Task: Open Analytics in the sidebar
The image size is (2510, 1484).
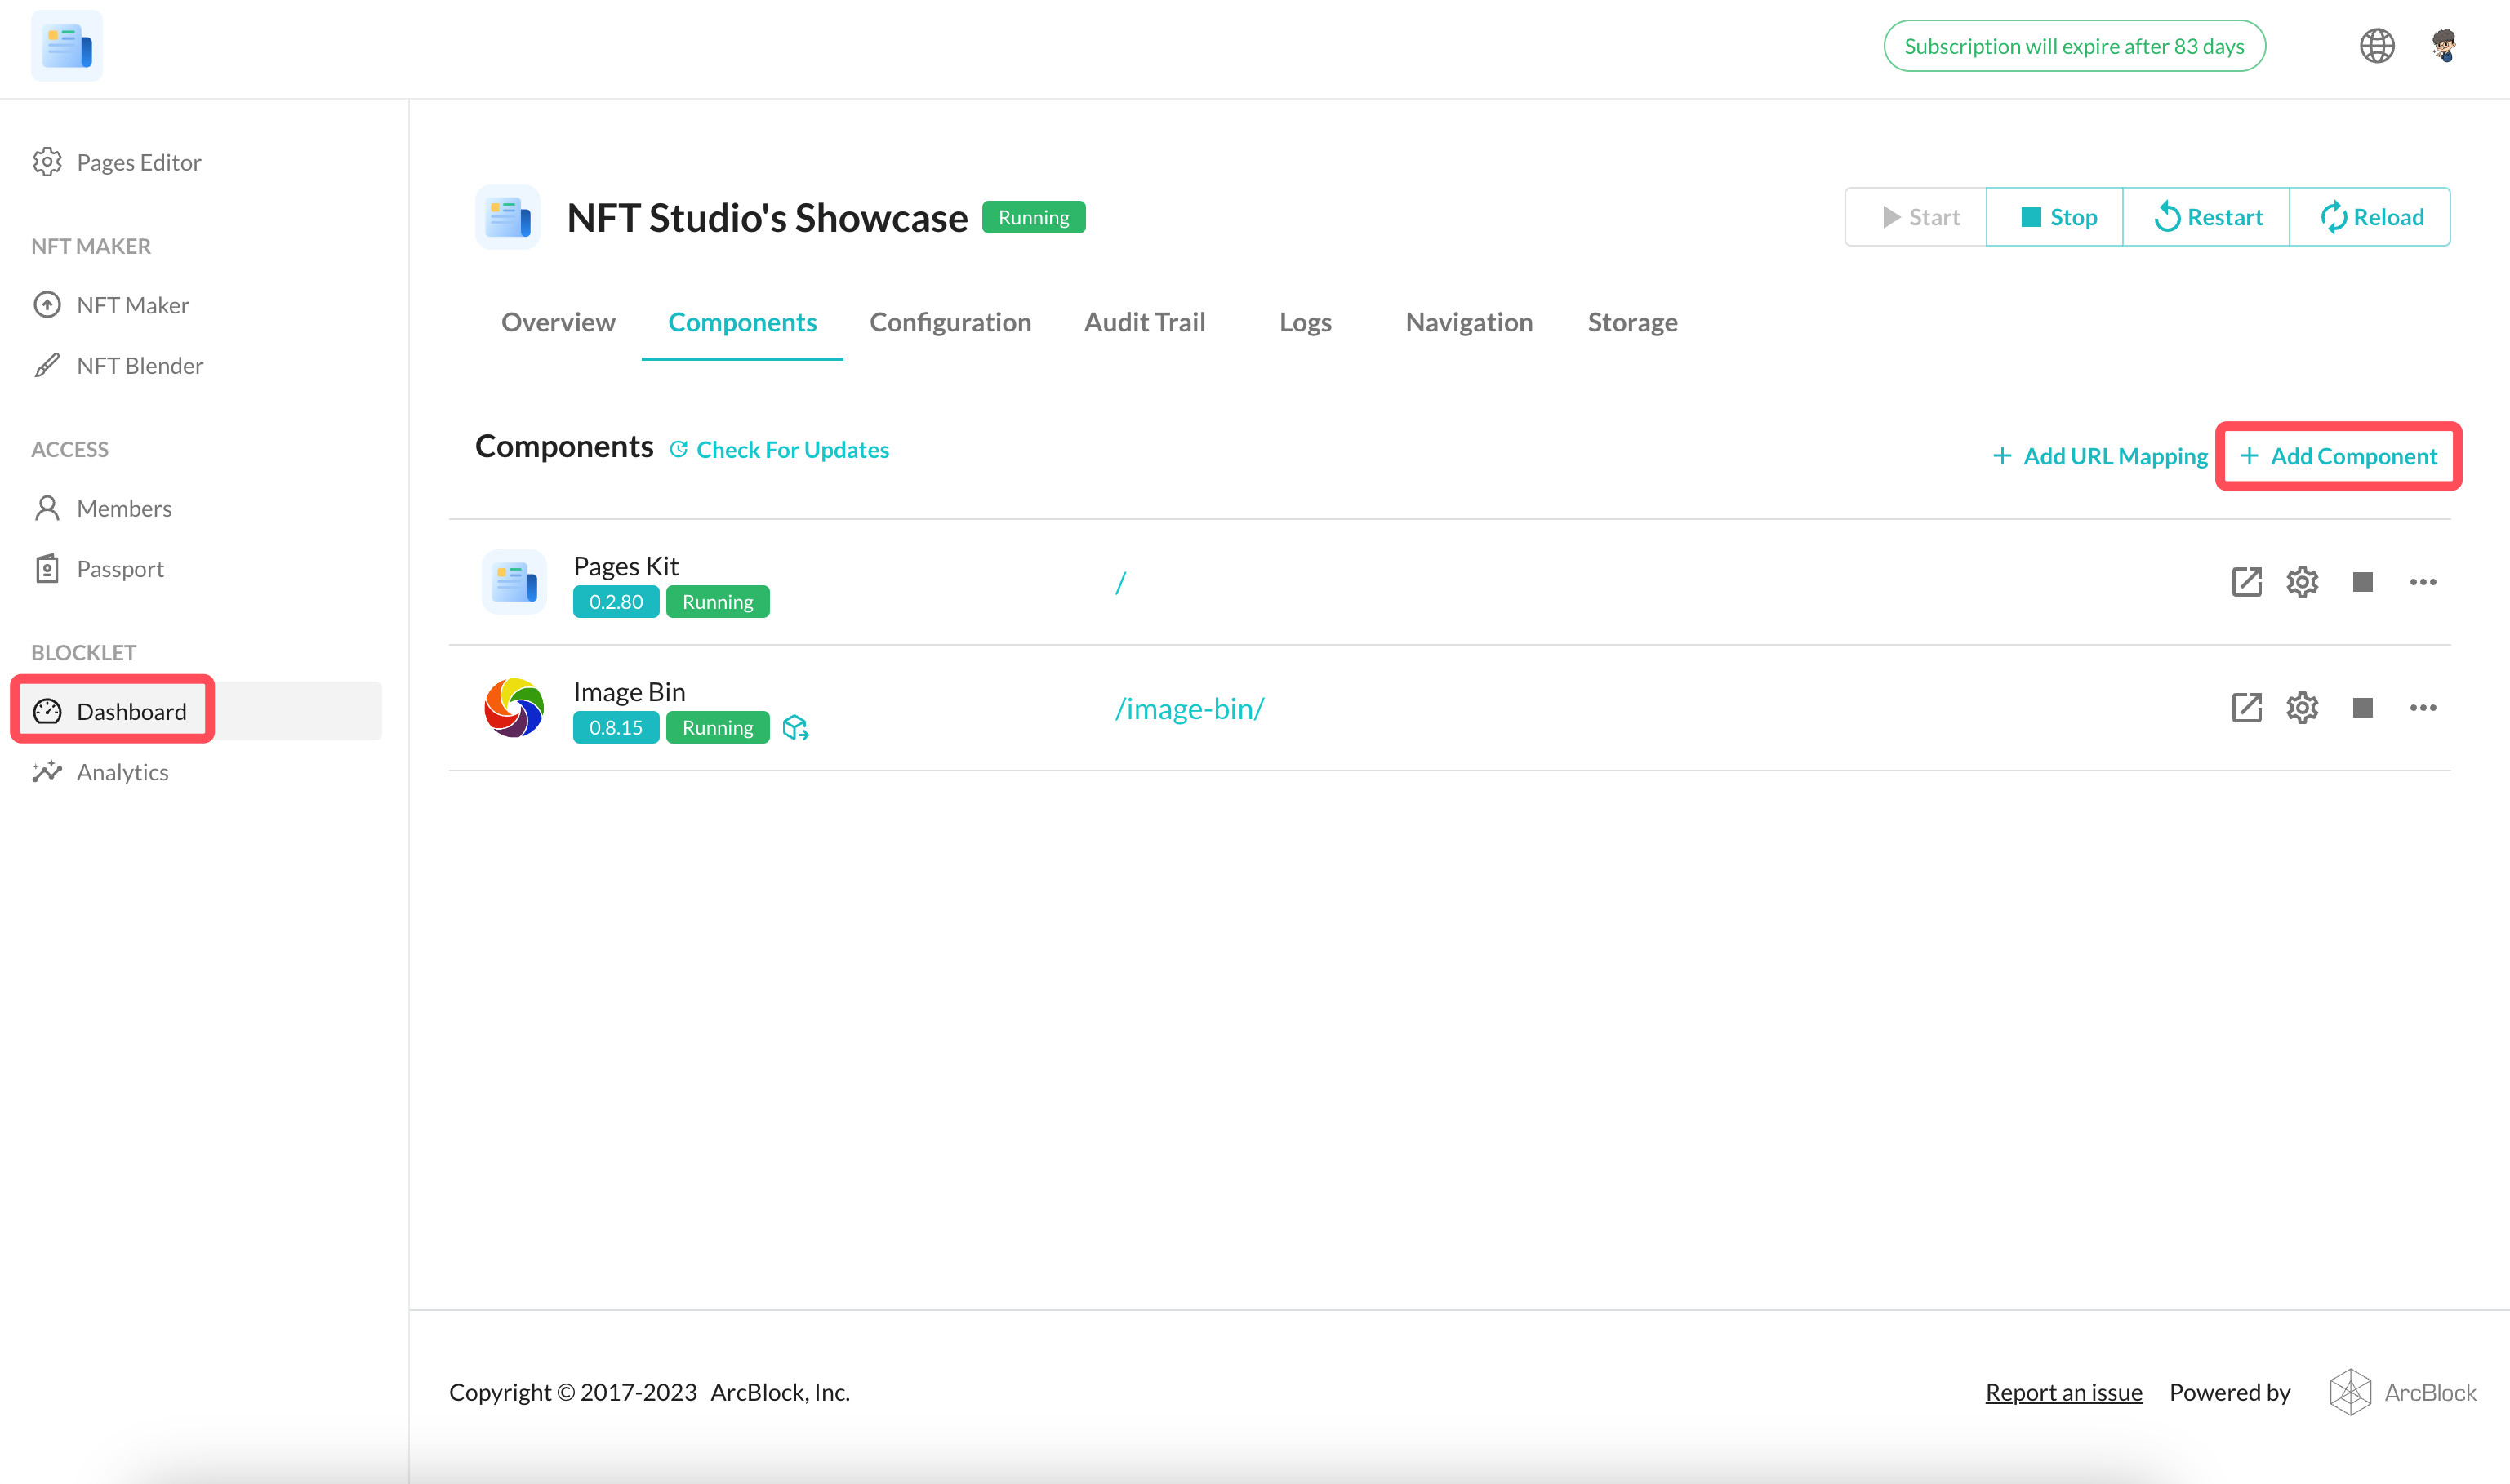Action: tap(122, 772)
